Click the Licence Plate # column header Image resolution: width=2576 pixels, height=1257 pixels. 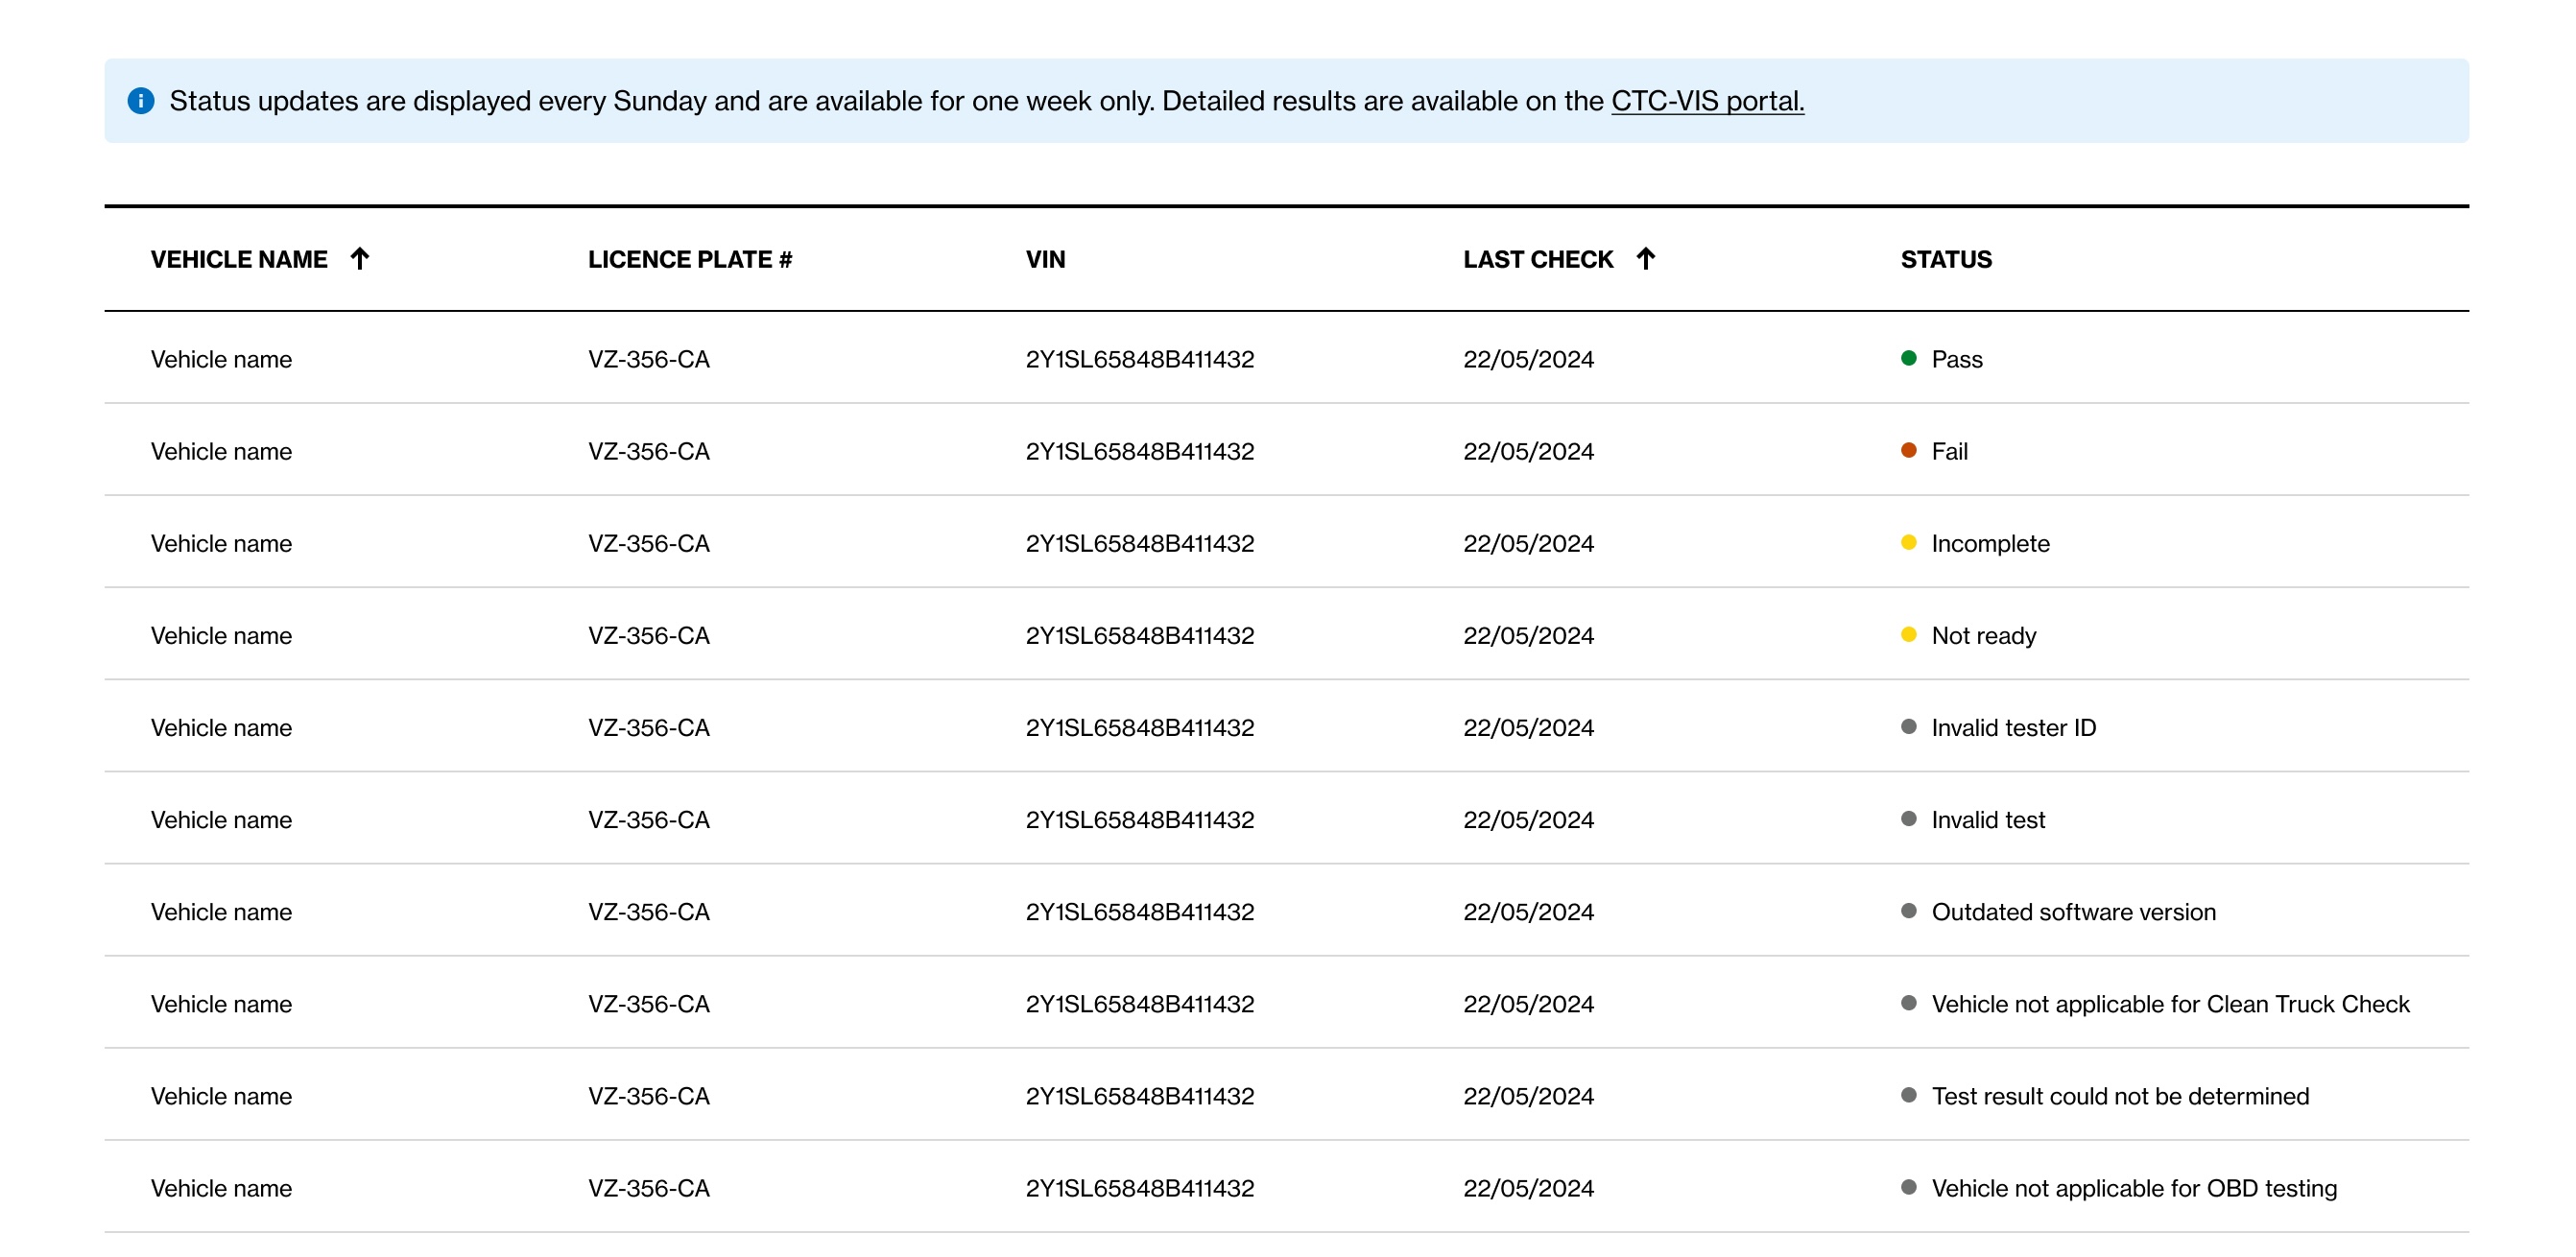[690, 260]
